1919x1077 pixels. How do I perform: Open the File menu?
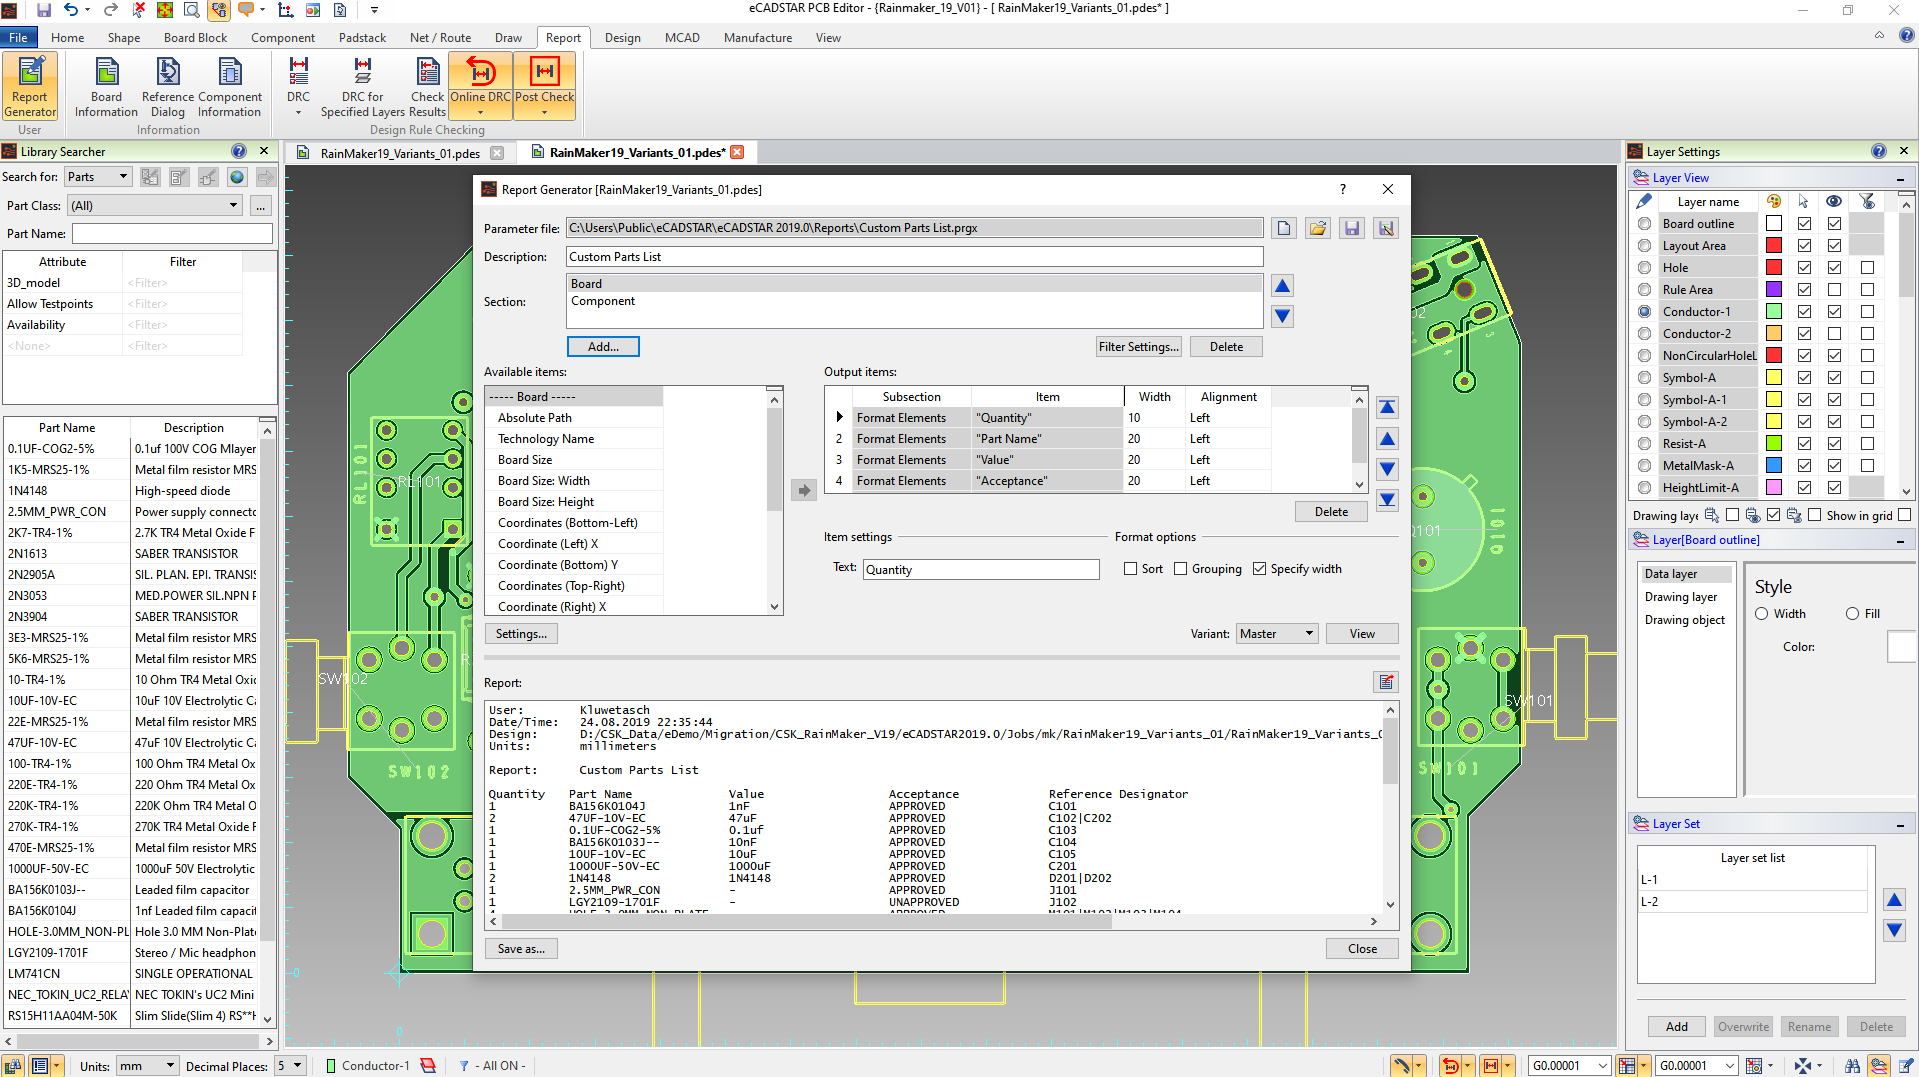click(18, 38)
